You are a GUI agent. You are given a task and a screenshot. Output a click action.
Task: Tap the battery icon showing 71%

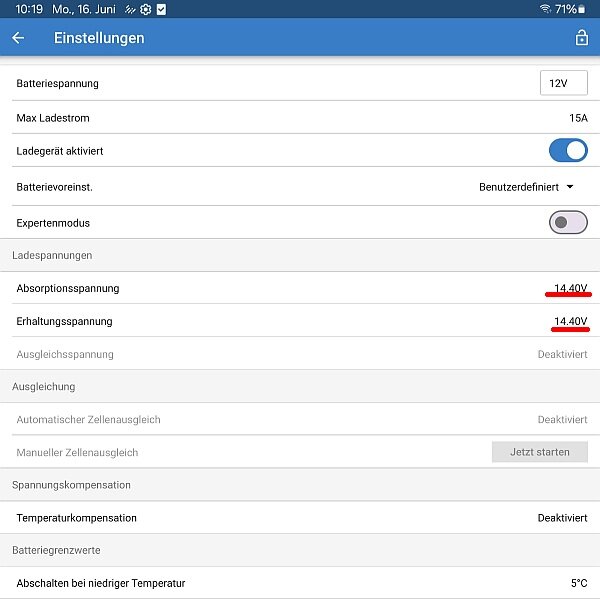pyautogui.click(x=582, y=9)
